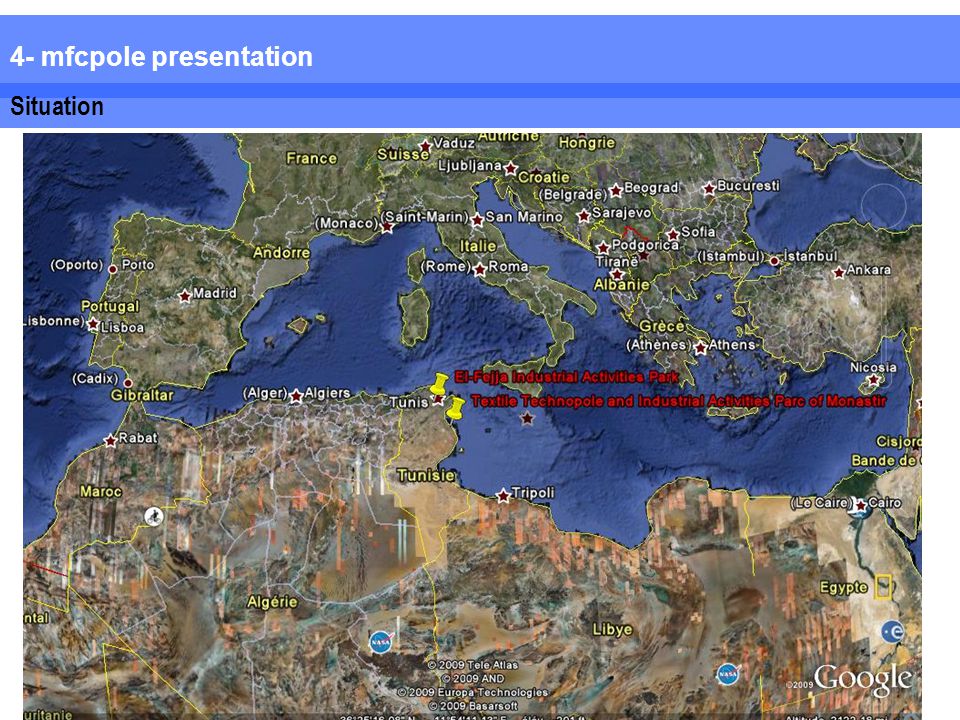Click the Nicosia capital star marker
The height and width of the screenshot is (720, 960).
pos(874,380)
